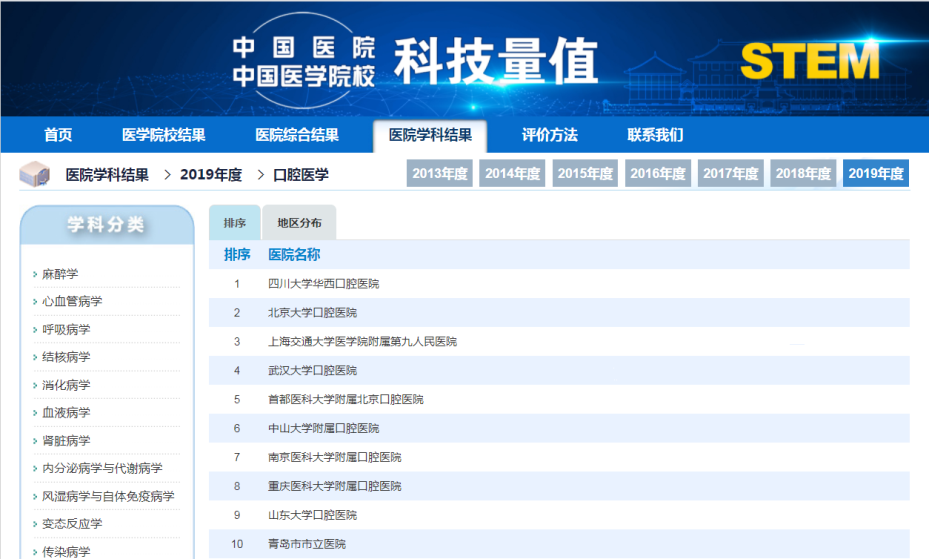Open the 联系我们 navigation link
The height and width of the screenshot is (559, 929).
(x=655, y=135)
